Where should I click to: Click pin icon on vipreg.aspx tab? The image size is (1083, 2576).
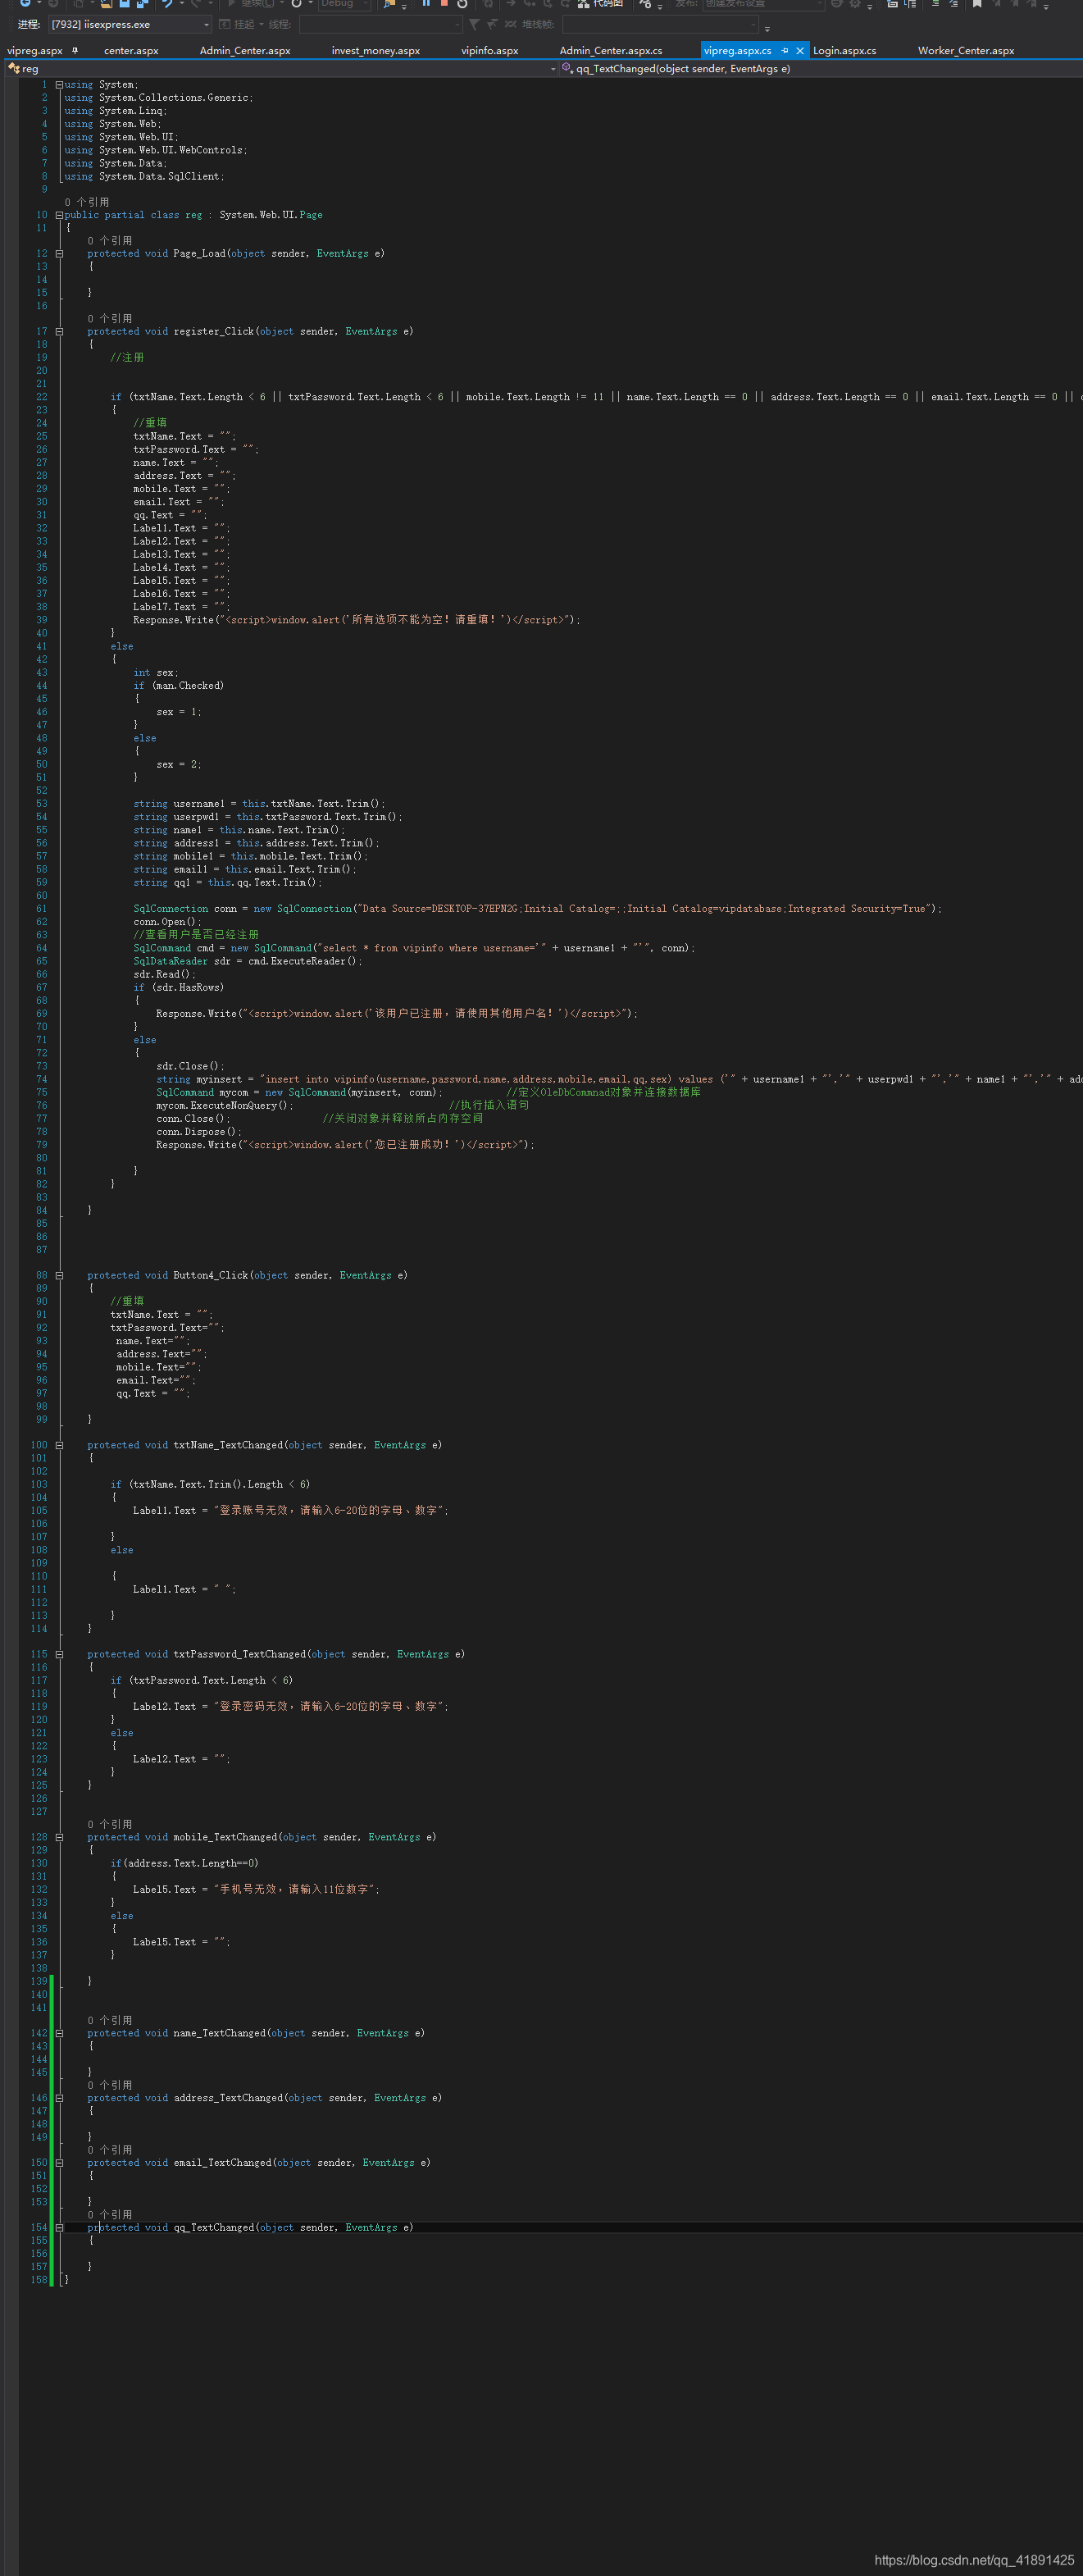tap(75, 50)
